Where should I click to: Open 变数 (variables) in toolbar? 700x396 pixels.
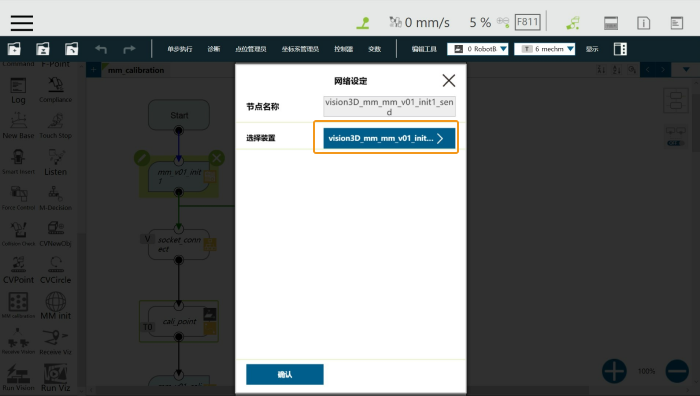tap(375, 49)
